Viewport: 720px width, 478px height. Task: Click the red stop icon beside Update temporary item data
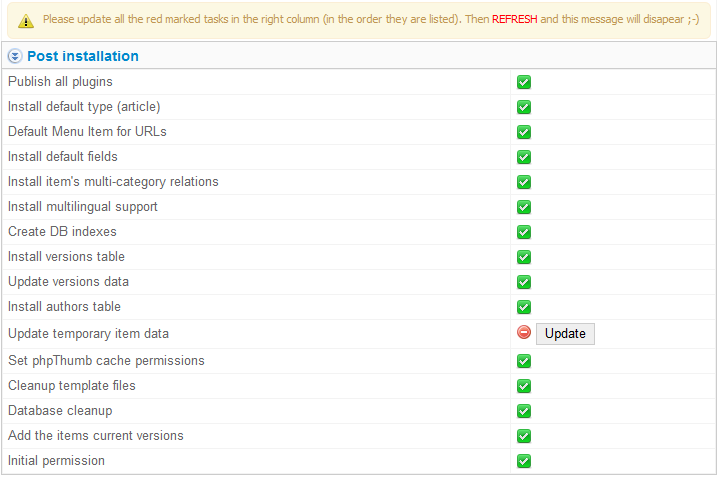tap(523, 332)
